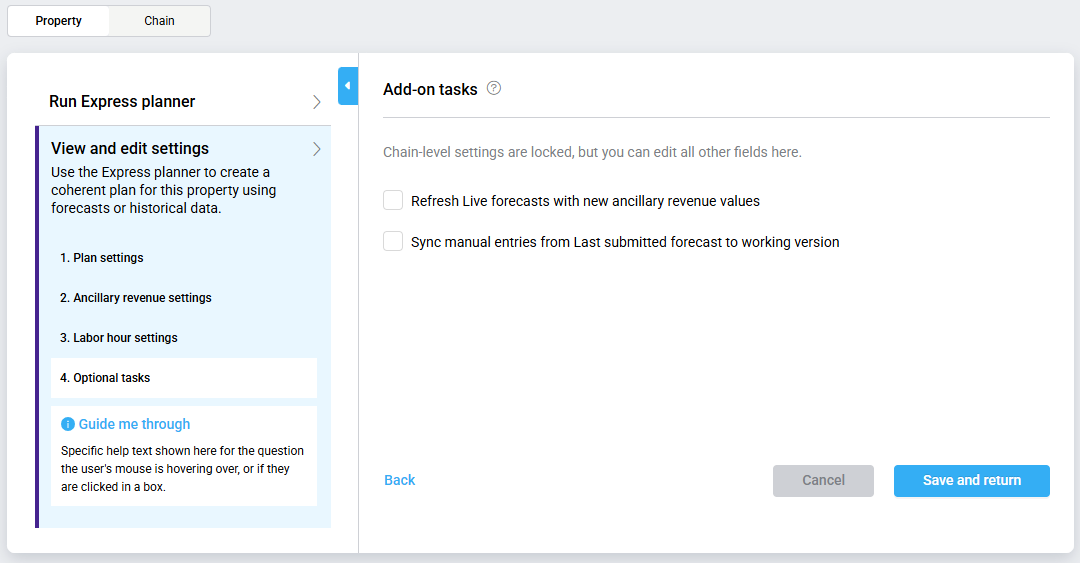Click the Back link
The width and height of the screenshot is (1080, 563).
[x=399, y=481]
